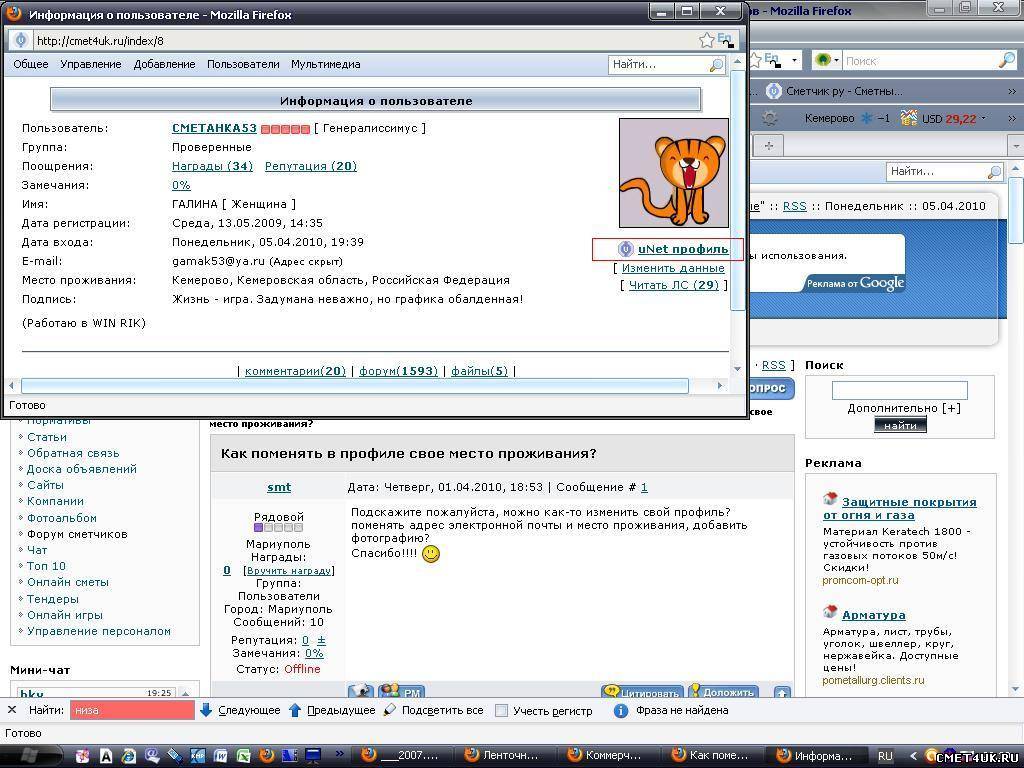Open the Мультимедиа menu
Screen dimensions: 1024x768
pos(326,64)
